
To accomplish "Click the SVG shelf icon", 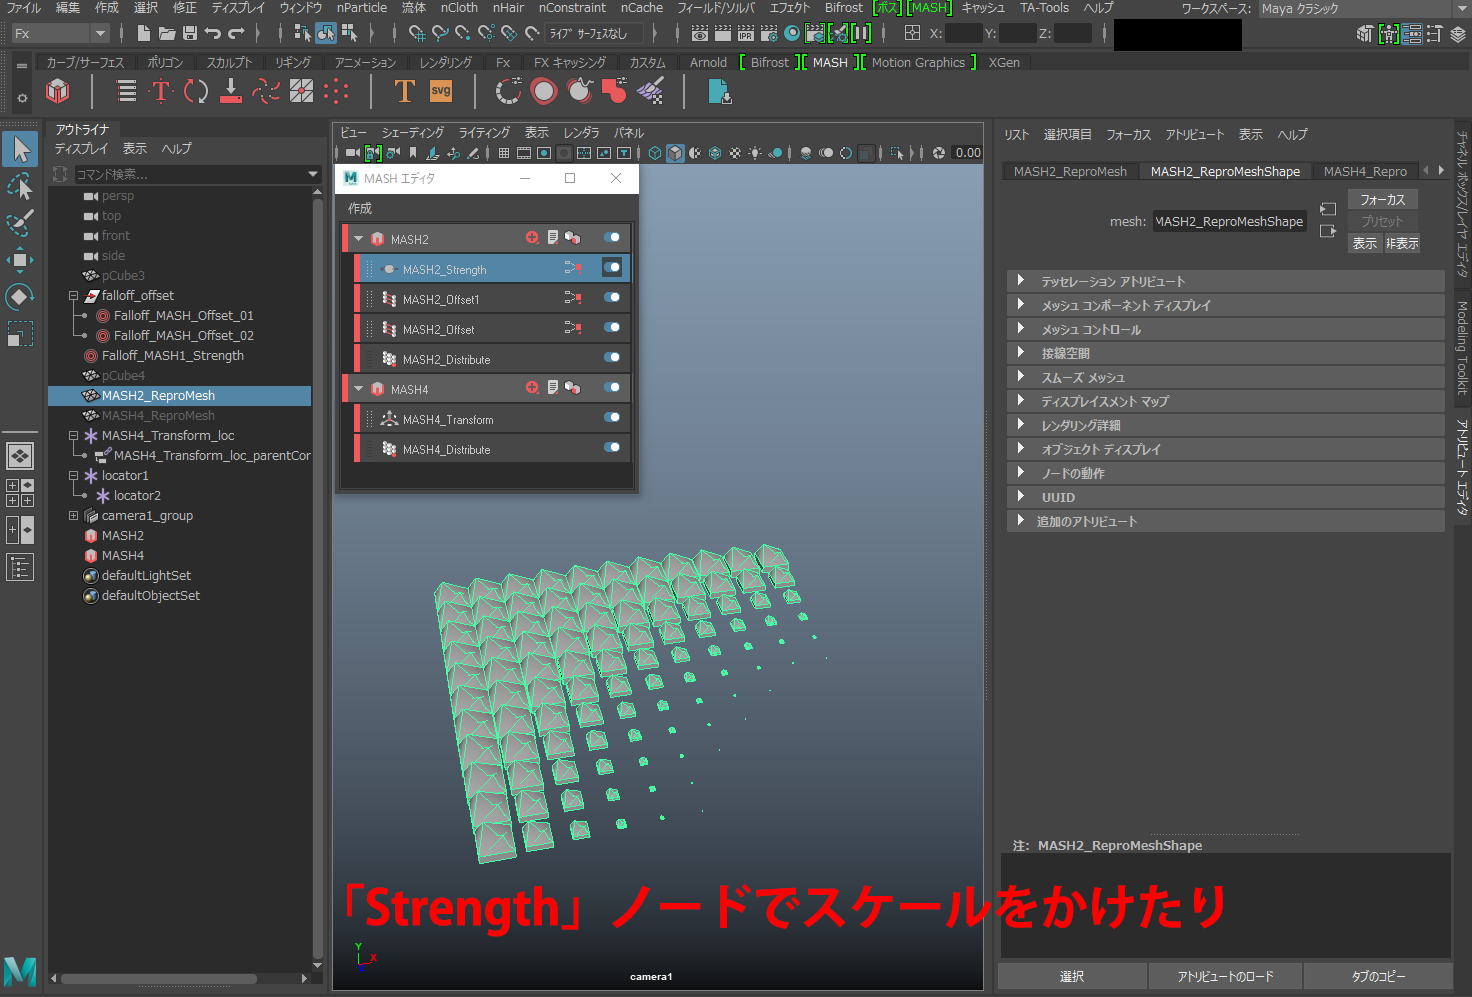I will click(441, 92).
